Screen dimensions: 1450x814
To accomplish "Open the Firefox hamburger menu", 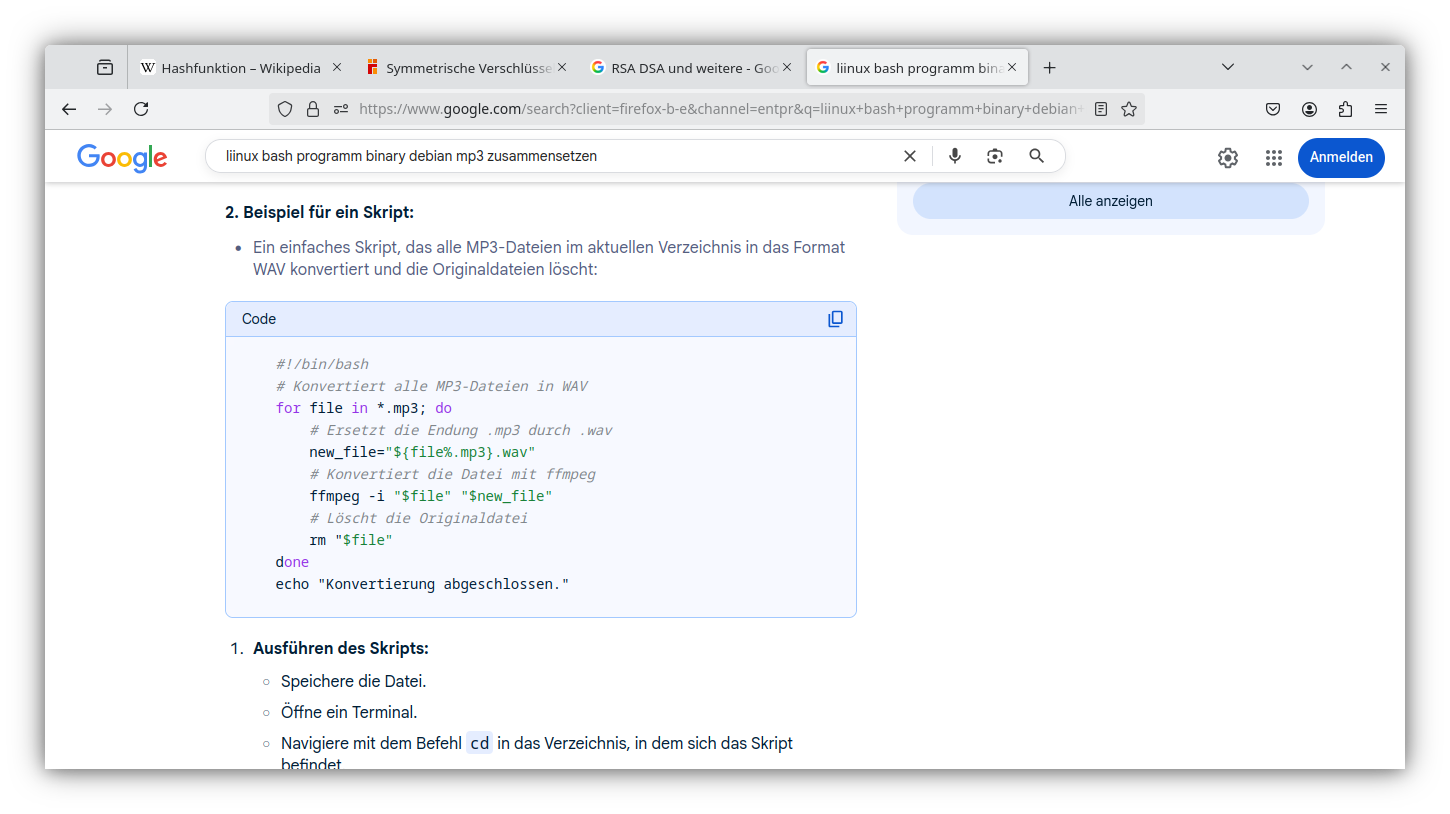I will pos(1381,109).
